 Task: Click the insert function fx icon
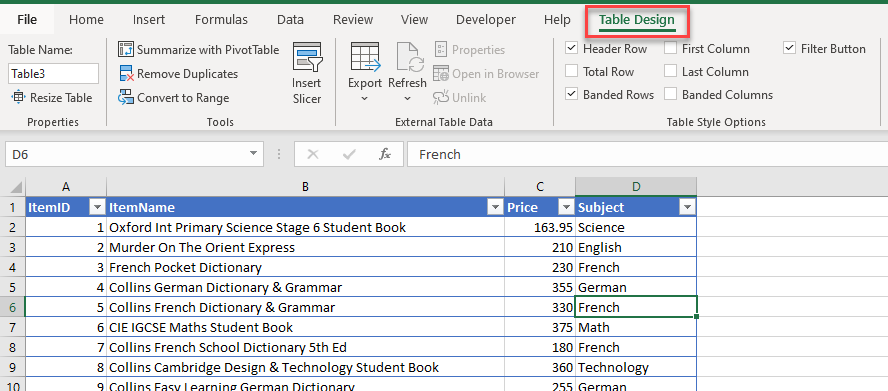click(385, 154)
